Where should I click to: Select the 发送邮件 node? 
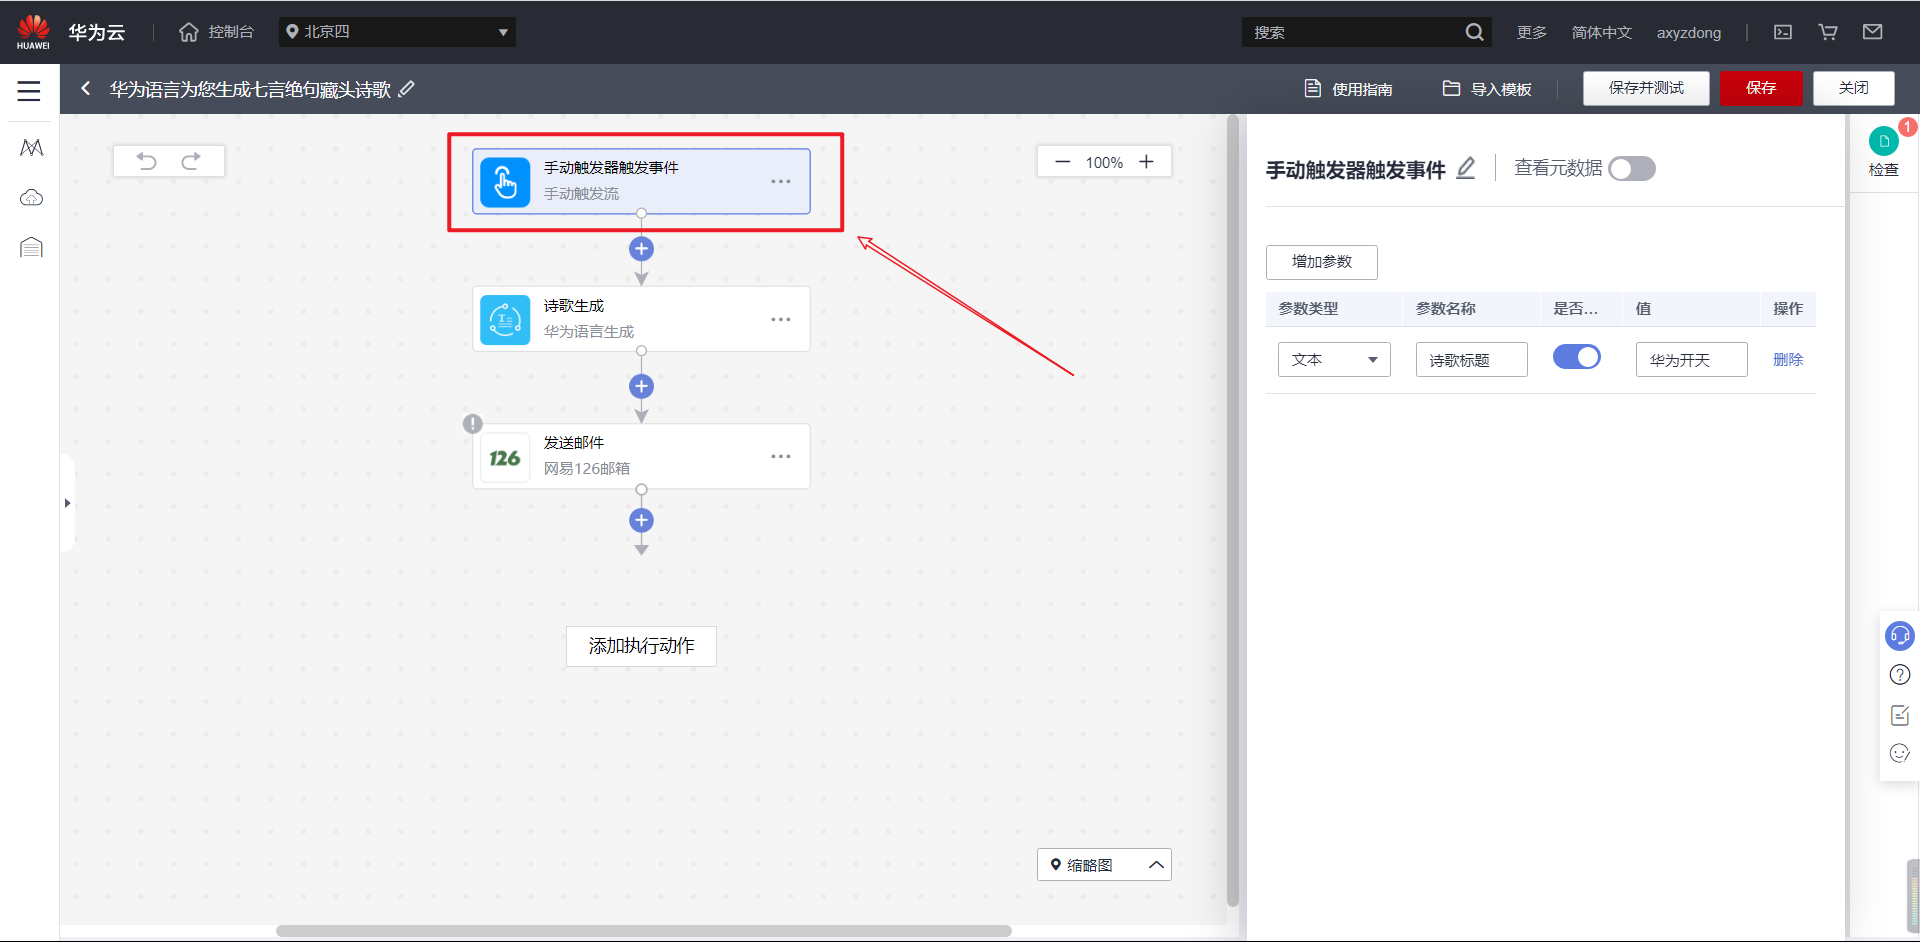click(641, 456)
